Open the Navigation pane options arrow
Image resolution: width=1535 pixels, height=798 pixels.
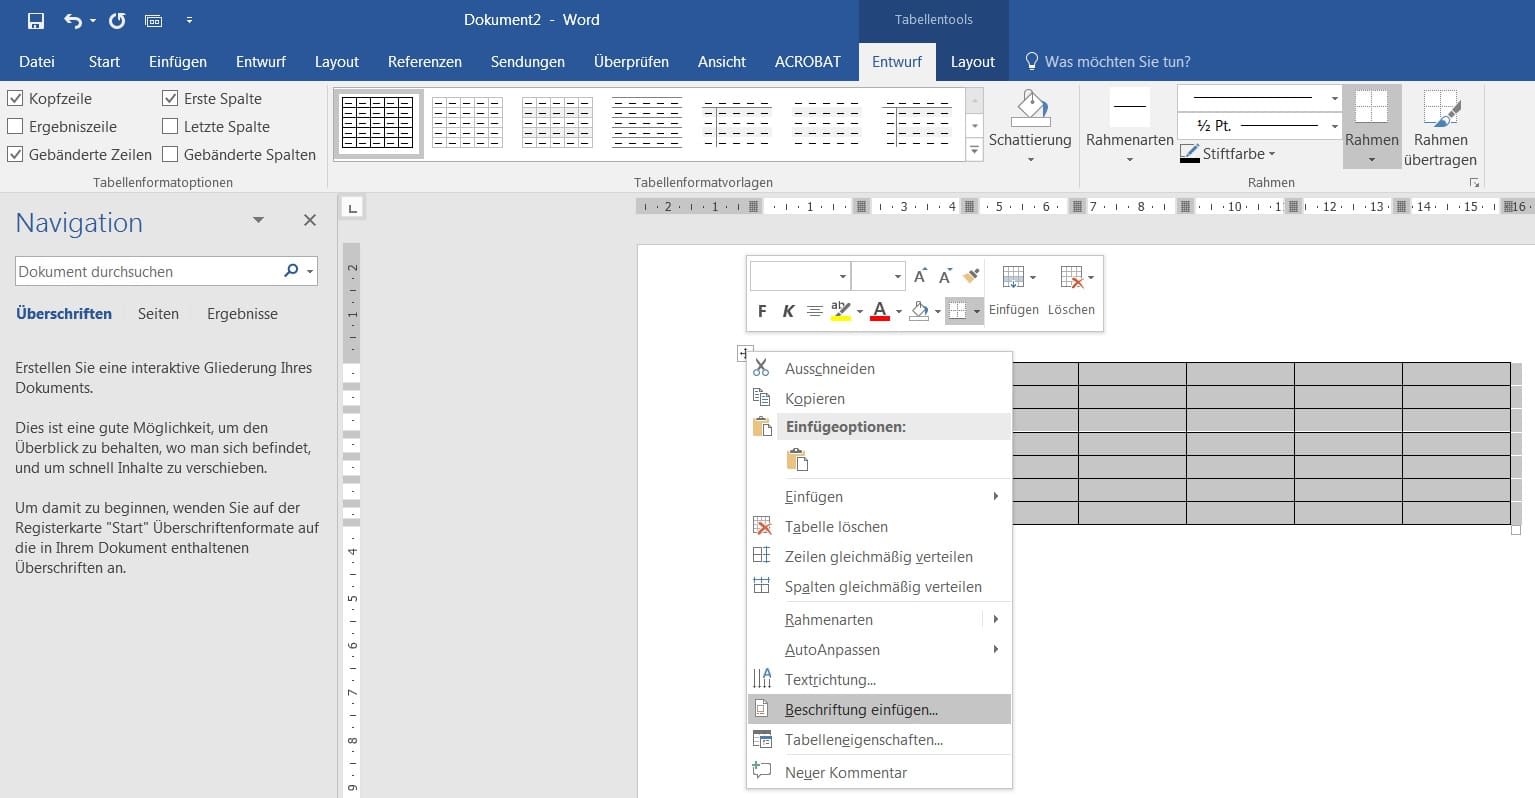(258, 220)
